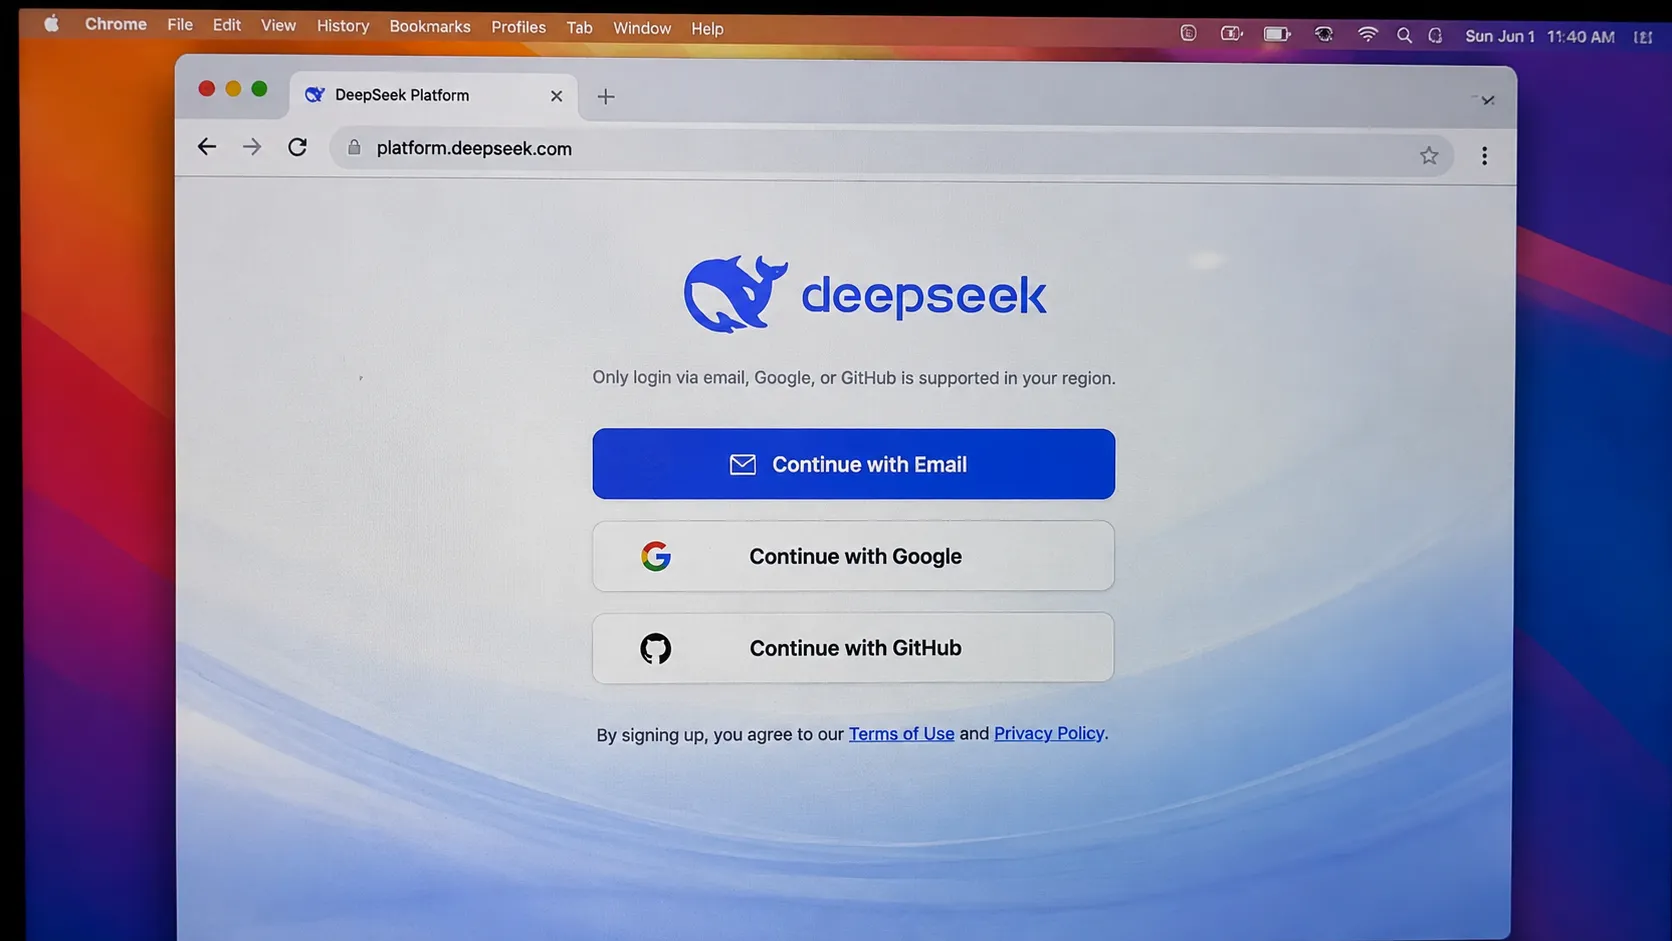
Task: Choose Continue with Google
Action: pos(853,556)
